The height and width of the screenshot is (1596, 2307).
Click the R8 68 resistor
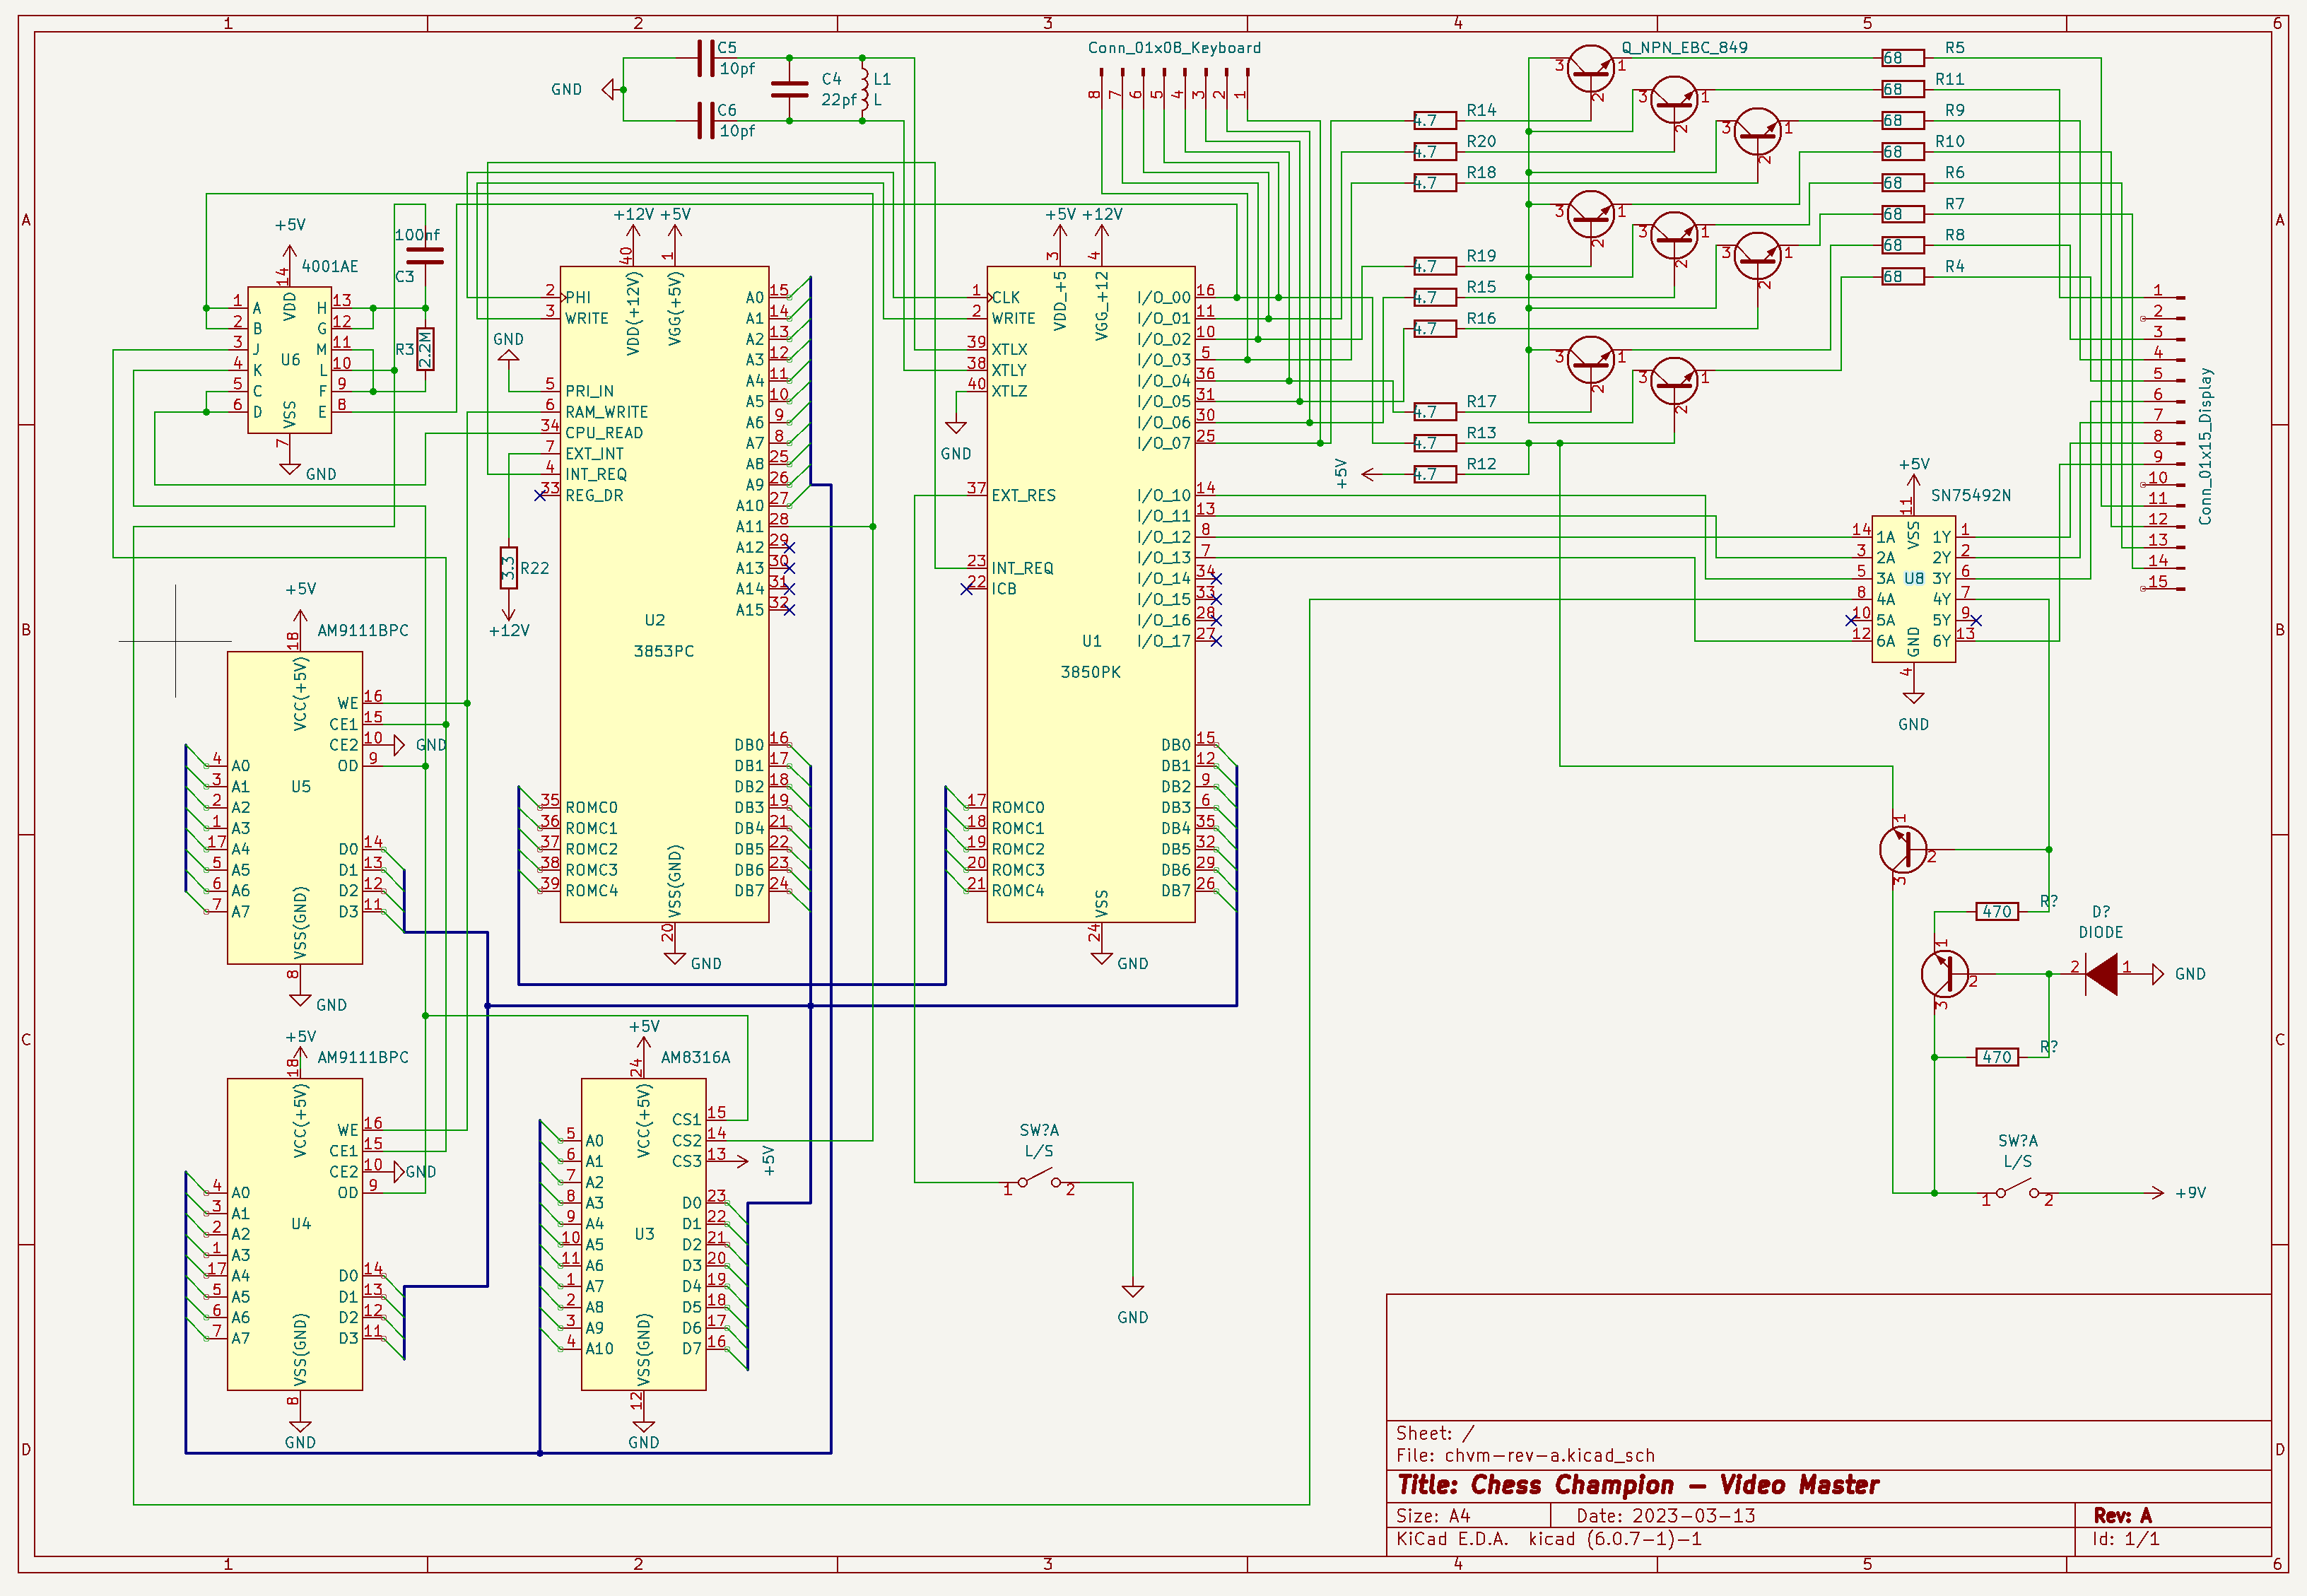[1902, 245]
